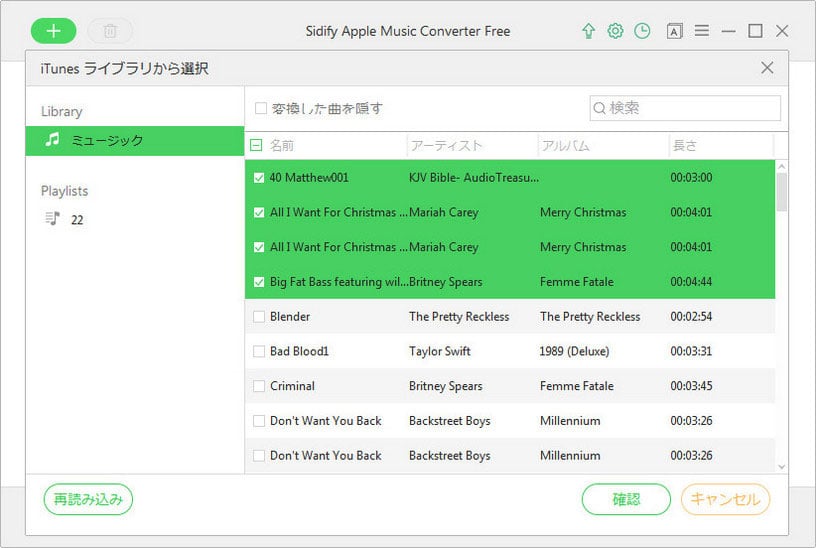816x548 pixels.
Task: Toggle the 変換した曲を隠す checkbox
Action: click(x=261, y=108)
